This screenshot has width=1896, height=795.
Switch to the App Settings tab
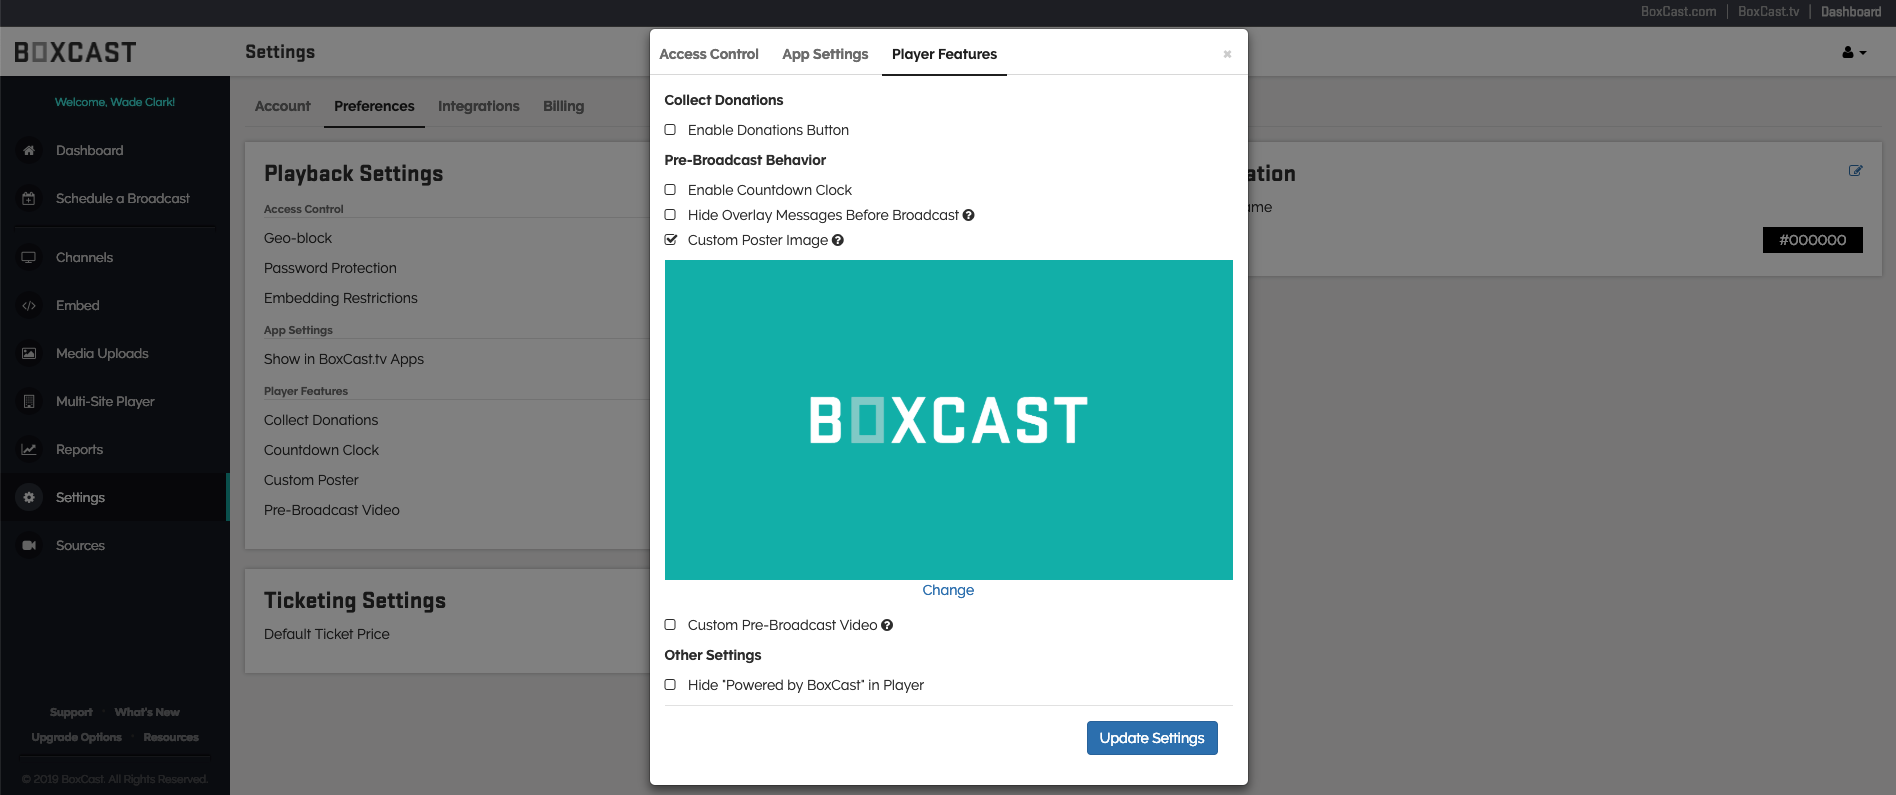pyautogui.click(x=825, y=54)
